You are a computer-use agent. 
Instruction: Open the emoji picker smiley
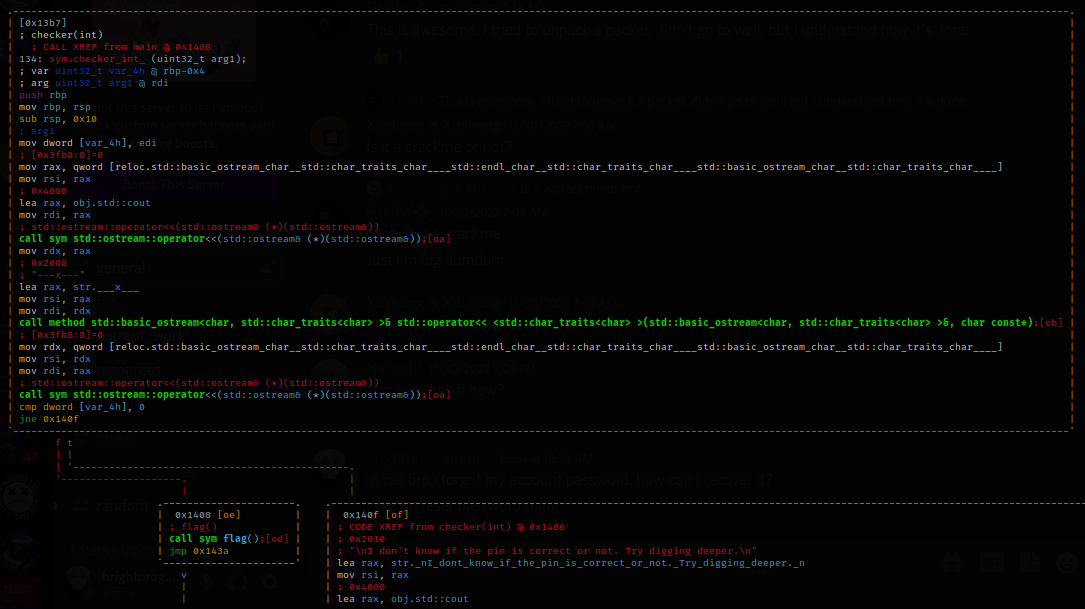tap(1065, 563)
